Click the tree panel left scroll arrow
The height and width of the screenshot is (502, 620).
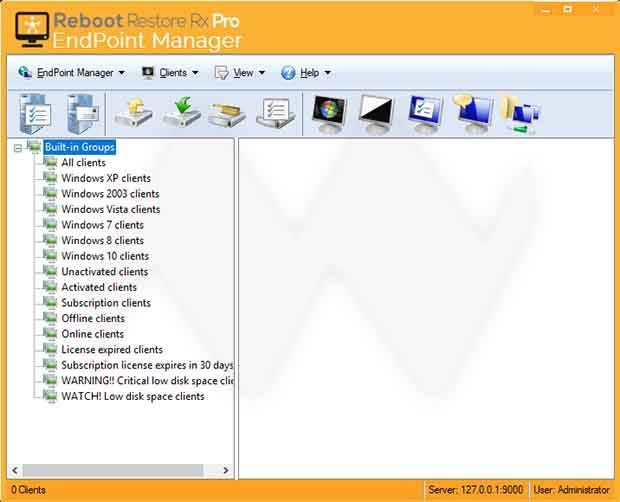point(15,470)
